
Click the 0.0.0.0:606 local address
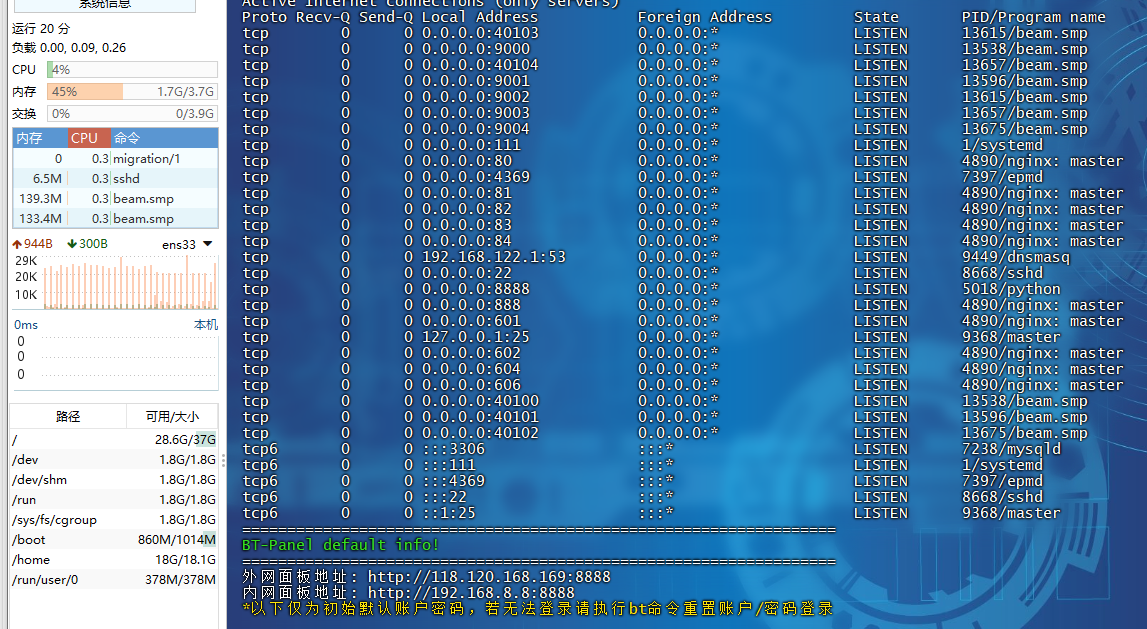471,385
